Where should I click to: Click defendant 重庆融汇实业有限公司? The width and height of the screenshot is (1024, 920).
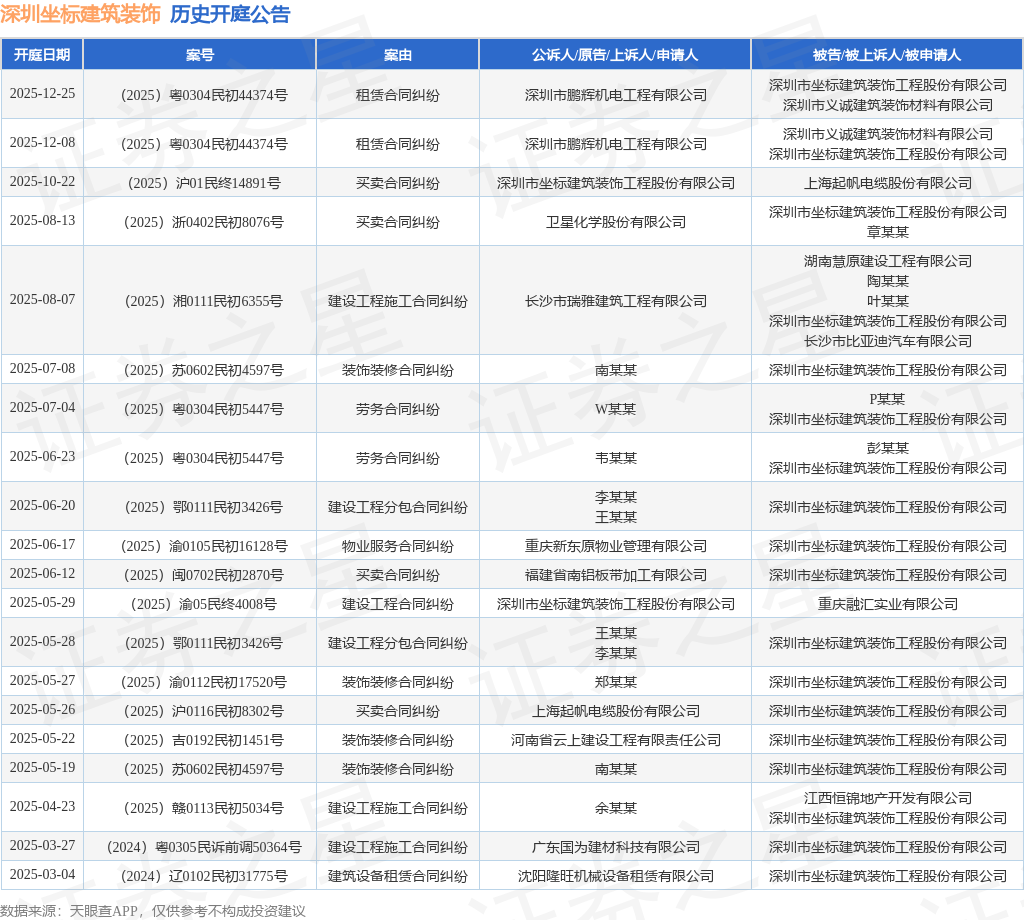(x=888, y=605)
